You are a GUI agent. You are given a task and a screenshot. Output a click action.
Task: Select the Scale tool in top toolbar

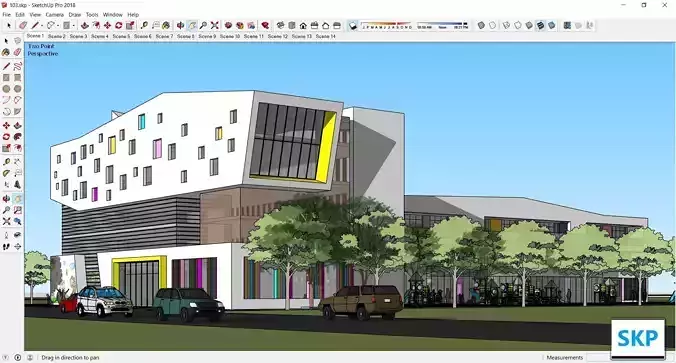click(130, 25)
